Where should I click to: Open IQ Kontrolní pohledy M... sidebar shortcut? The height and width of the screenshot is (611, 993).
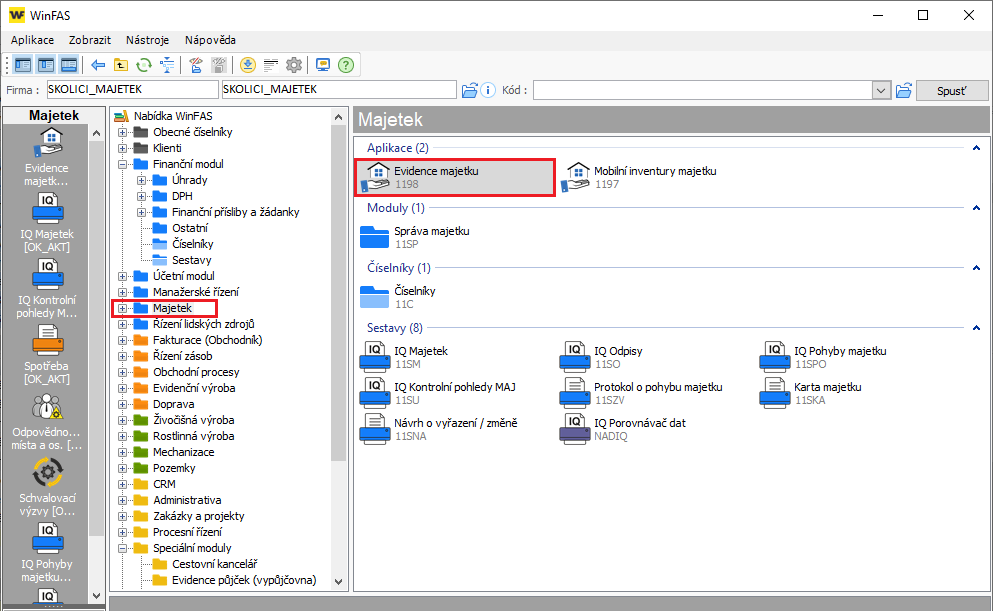click(47, 289)
